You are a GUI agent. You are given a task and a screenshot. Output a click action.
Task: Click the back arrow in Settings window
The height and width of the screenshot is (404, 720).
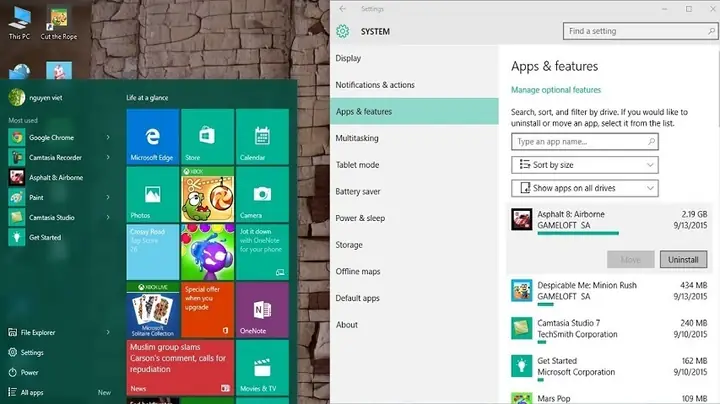pos(343,9)
